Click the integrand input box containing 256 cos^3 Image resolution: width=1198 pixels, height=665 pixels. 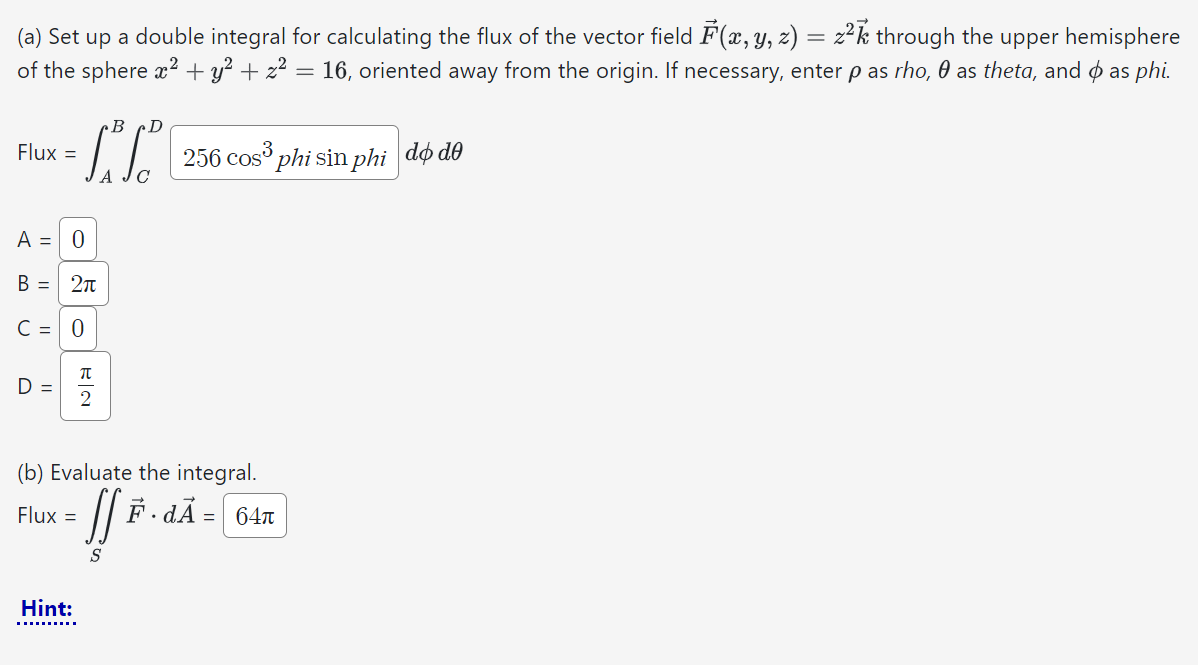(284, 155)
